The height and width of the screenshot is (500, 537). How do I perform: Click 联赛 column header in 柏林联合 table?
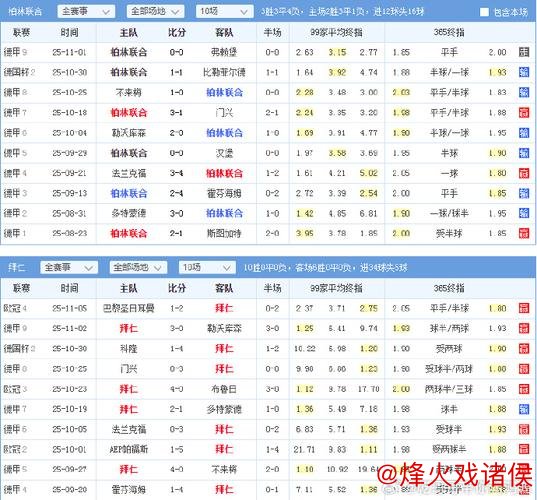(x=21, y=33)
